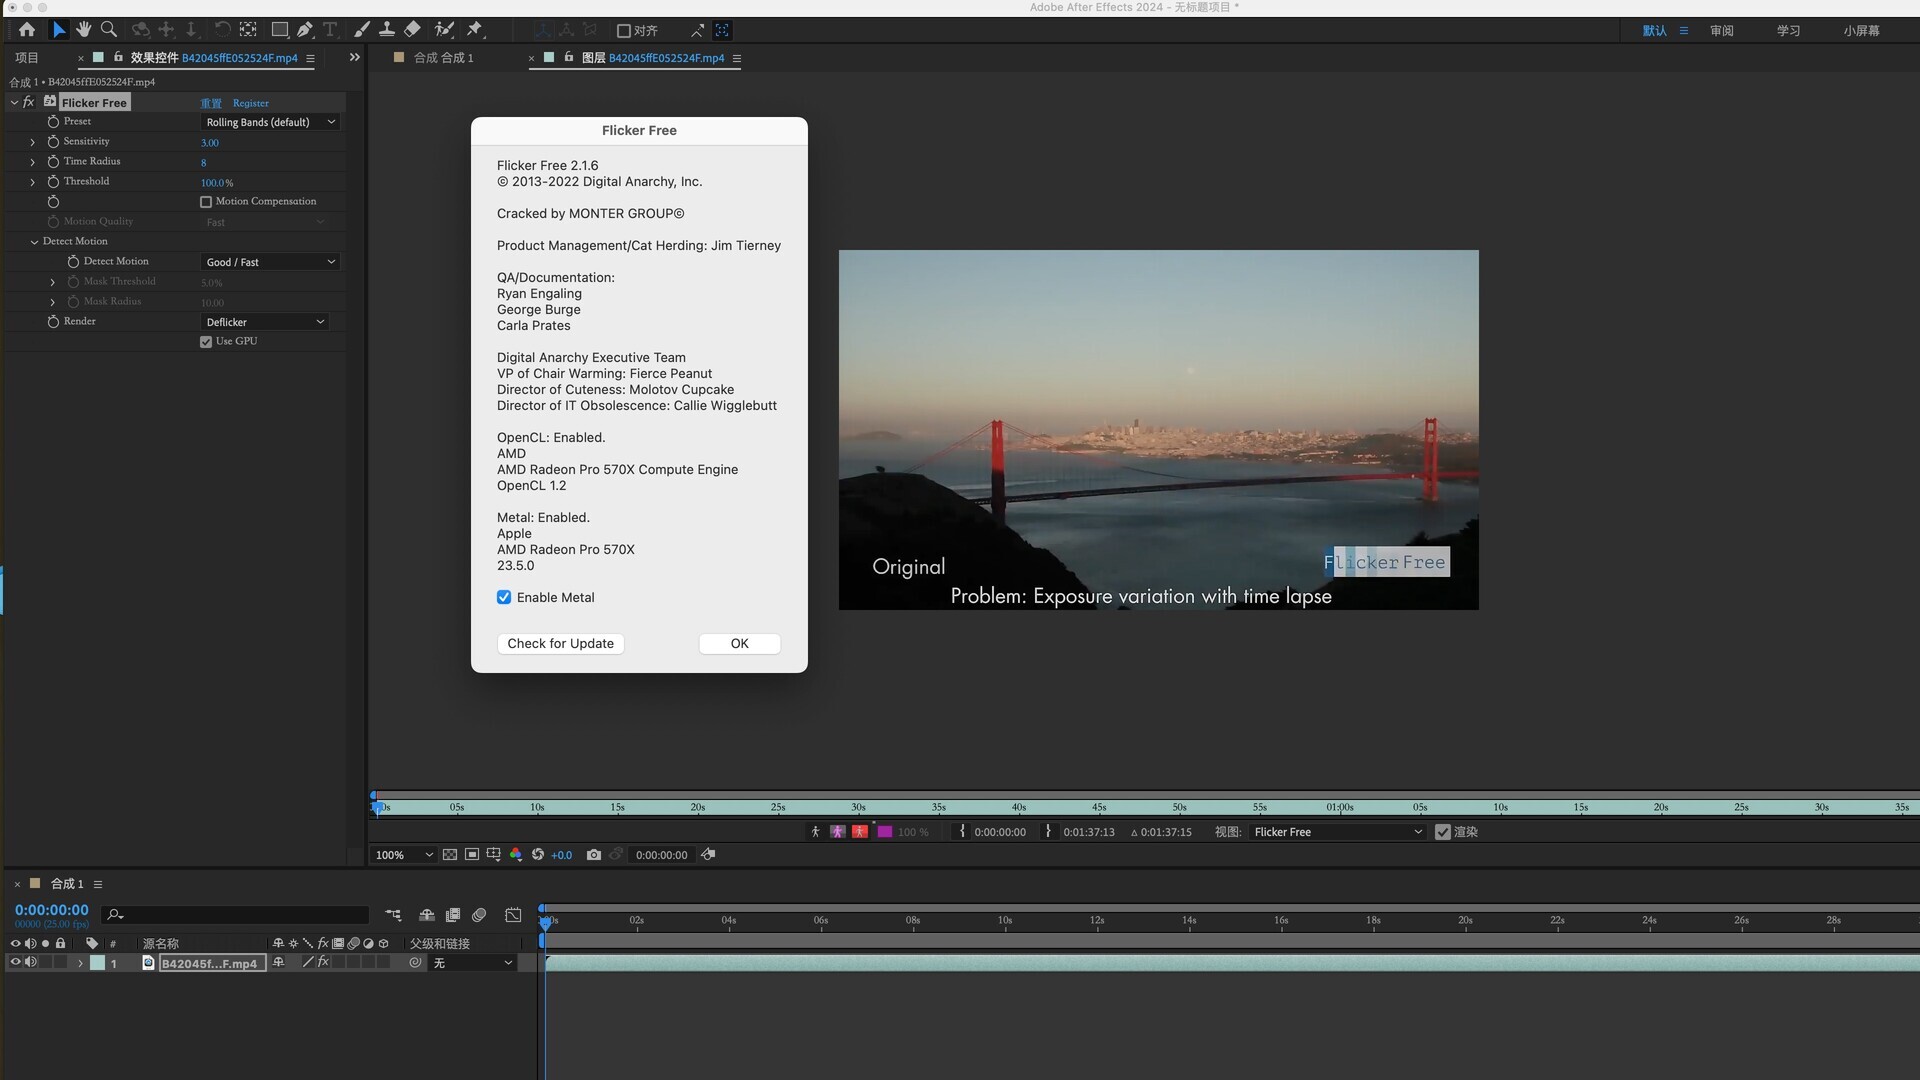This screenshot has width=1920, height=1080.
Task: Open the 视图 Flicker Free view dropdown
Action: (x=1338, y=832)
